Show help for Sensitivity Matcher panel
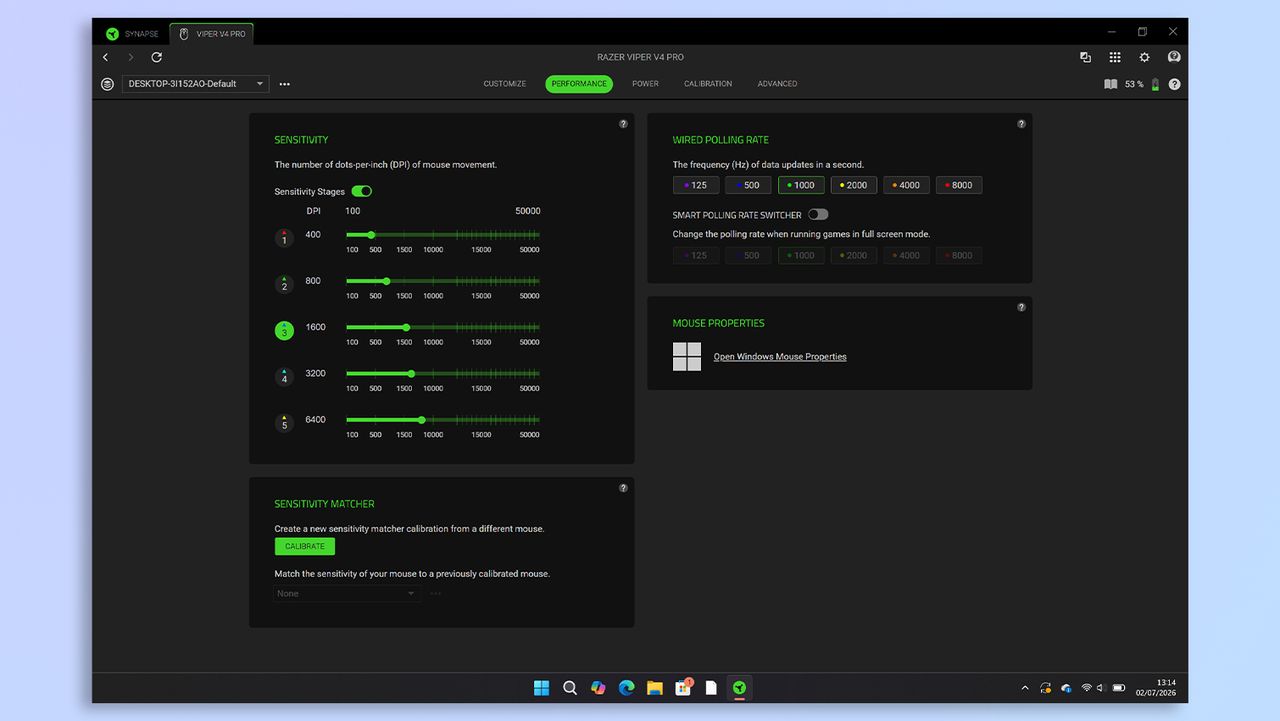The width and height of the screenshot is (1280, 721). click(623, 488)
